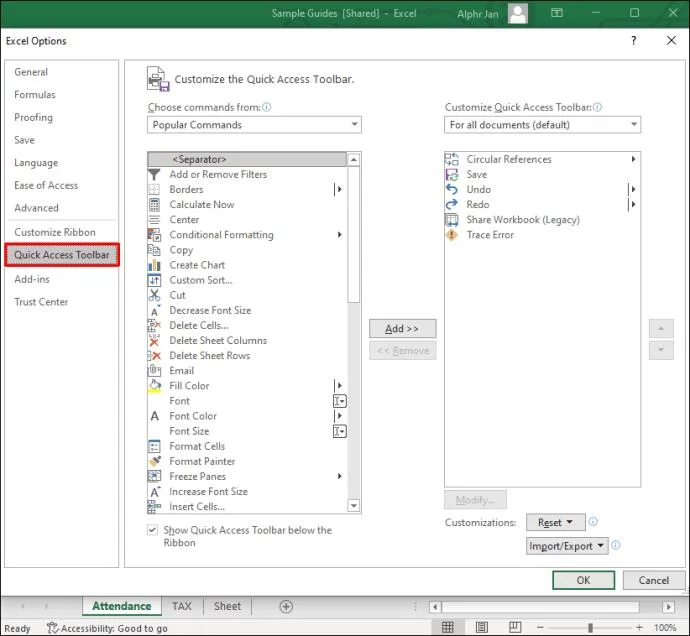This screenshot has height=636, width=690.
Task: Open the Customize Ribbon category
Action: coord(55,232)
